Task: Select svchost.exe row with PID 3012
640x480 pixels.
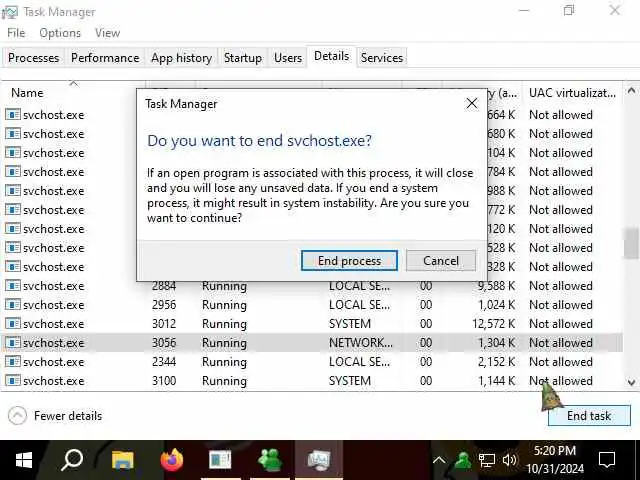Action: click(x=312, y=324)
